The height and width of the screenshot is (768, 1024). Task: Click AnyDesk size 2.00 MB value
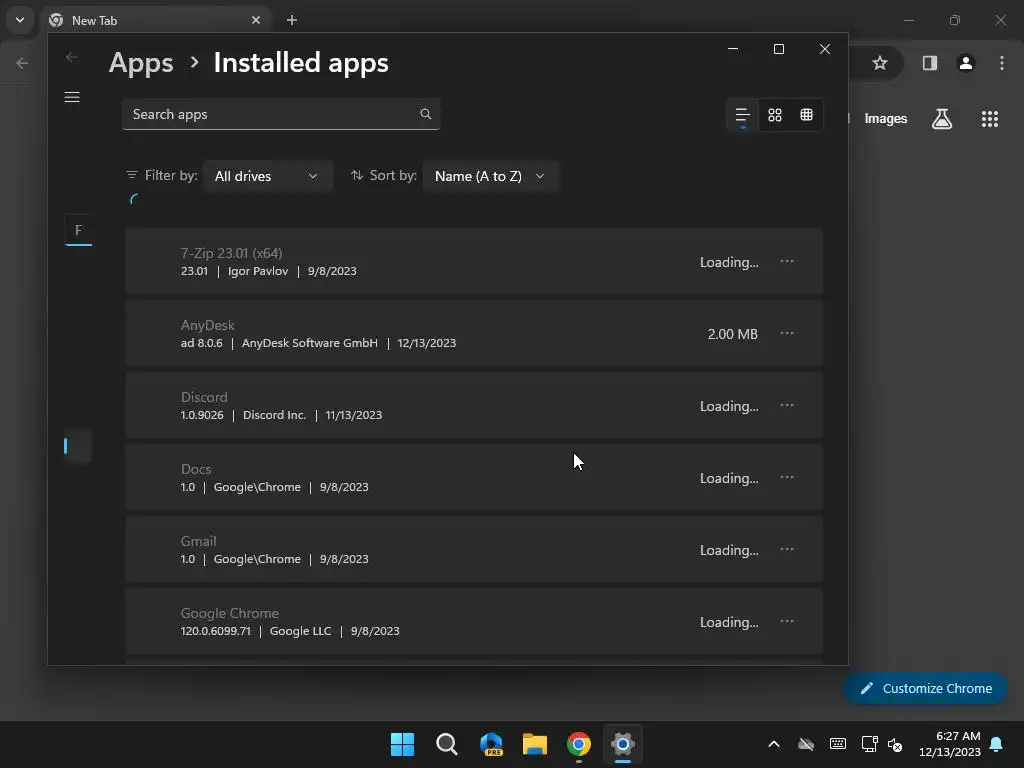click(733, 334)
